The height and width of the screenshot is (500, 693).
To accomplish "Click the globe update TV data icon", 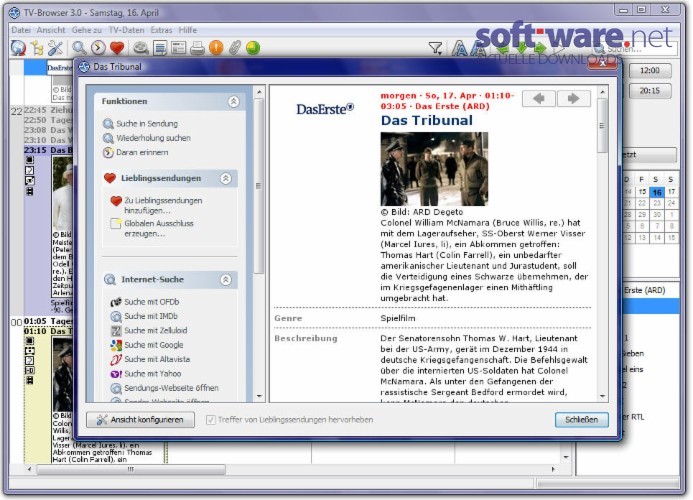I will 18,48.
